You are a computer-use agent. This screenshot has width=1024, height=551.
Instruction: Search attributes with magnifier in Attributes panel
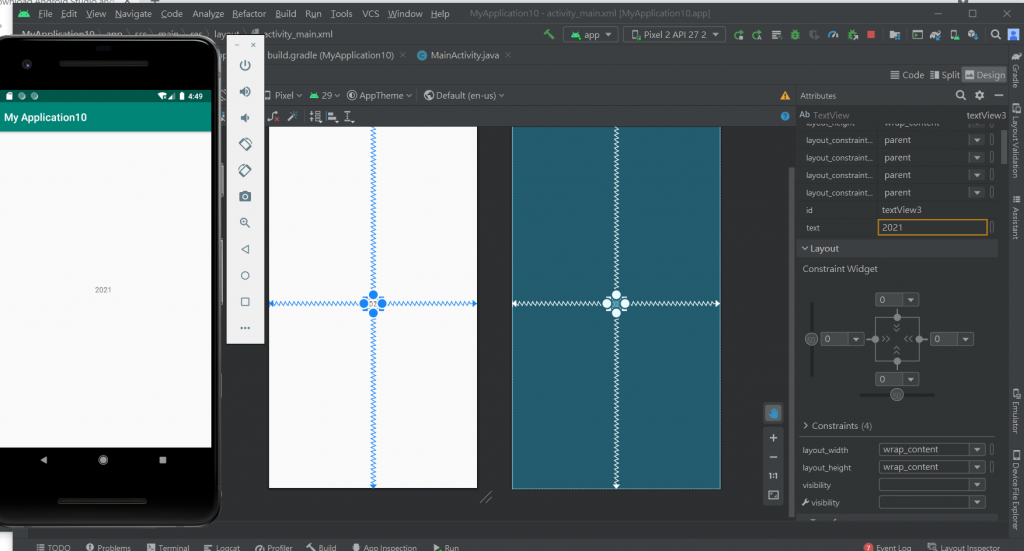[x=961, y=95]
